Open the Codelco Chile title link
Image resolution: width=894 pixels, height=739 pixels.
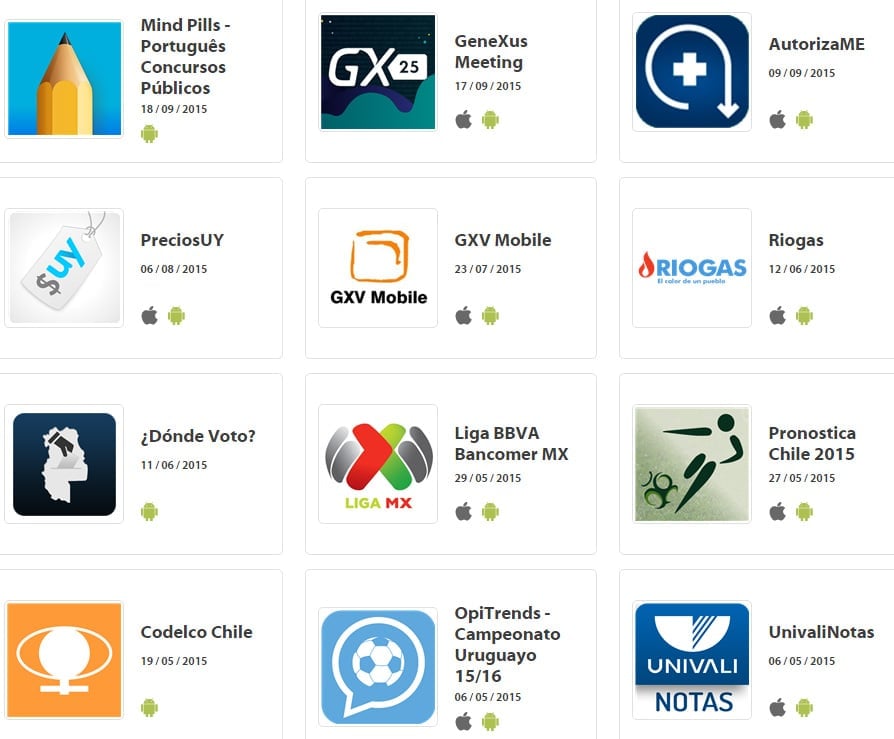click(197, 632)
